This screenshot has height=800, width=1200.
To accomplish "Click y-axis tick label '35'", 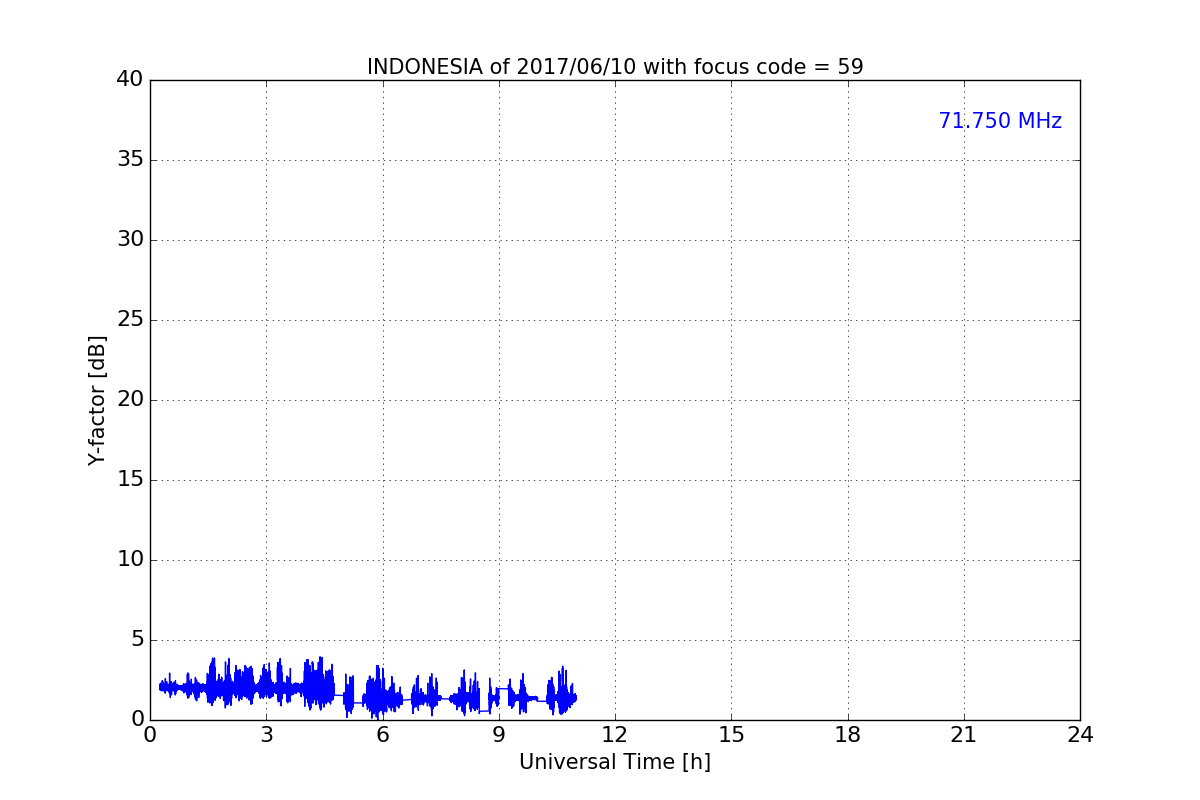I will tap(130, 160).
